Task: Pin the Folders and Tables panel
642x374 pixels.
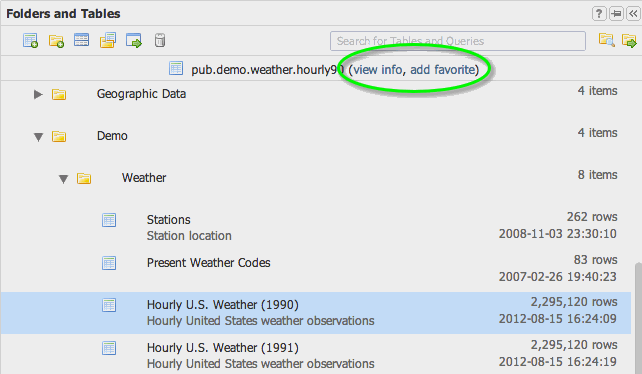Action: tap(616, 14)
